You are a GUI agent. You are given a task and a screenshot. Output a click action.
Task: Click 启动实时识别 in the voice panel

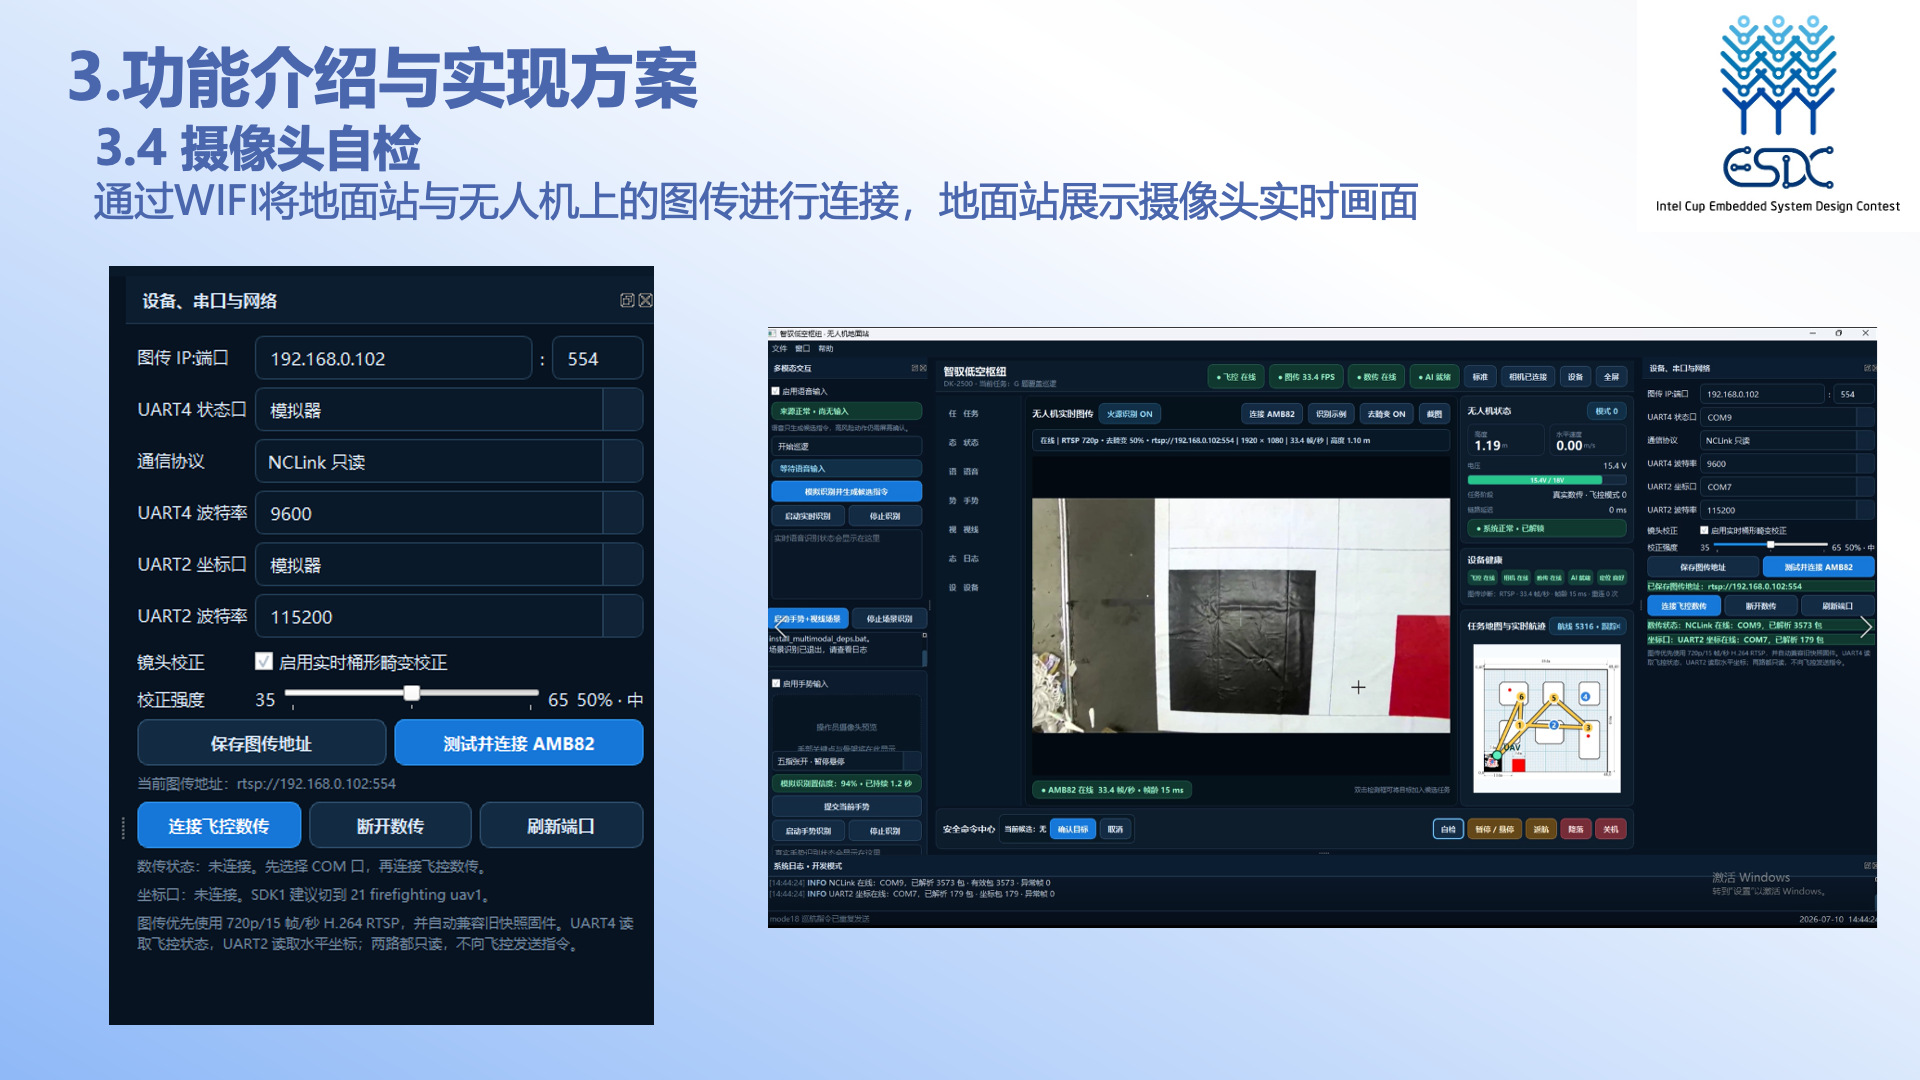(x=807, y=516)
